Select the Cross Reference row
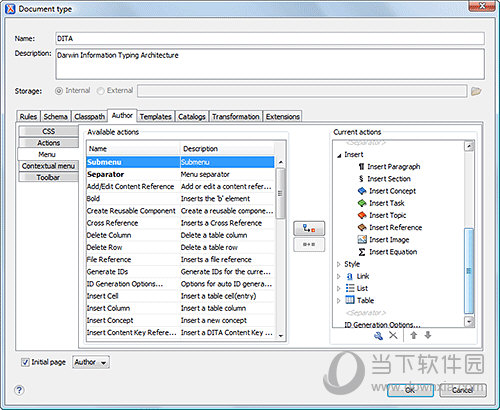This screenshot has width=500, height=410. pyautogui.click(x=180, y=223)
